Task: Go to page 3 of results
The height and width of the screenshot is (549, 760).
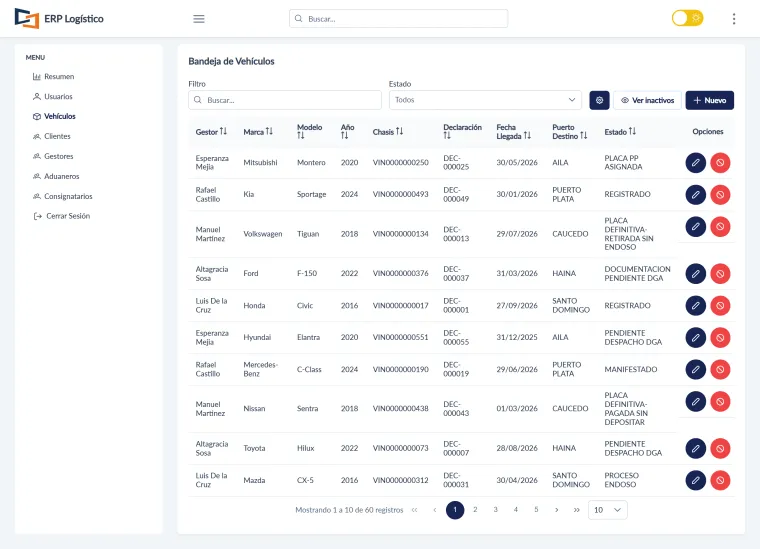Action: coord(495,510)
